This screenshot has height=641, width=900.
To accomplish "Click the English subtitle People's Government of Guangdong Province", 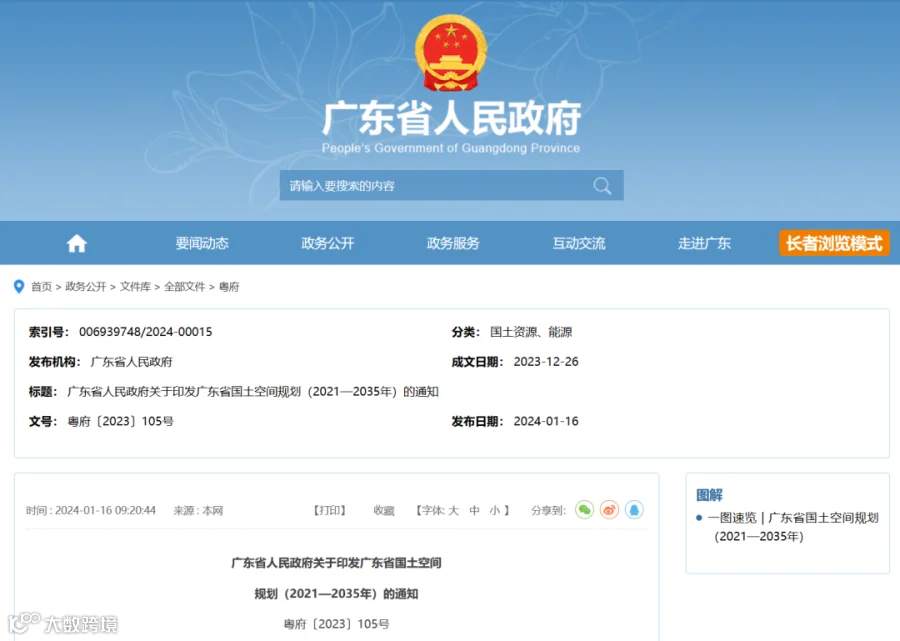I will [x=451, y=148].
